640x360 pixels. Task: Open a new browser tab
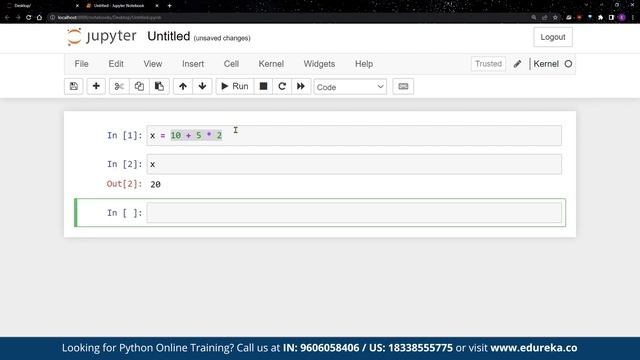[x=169, y=6]
